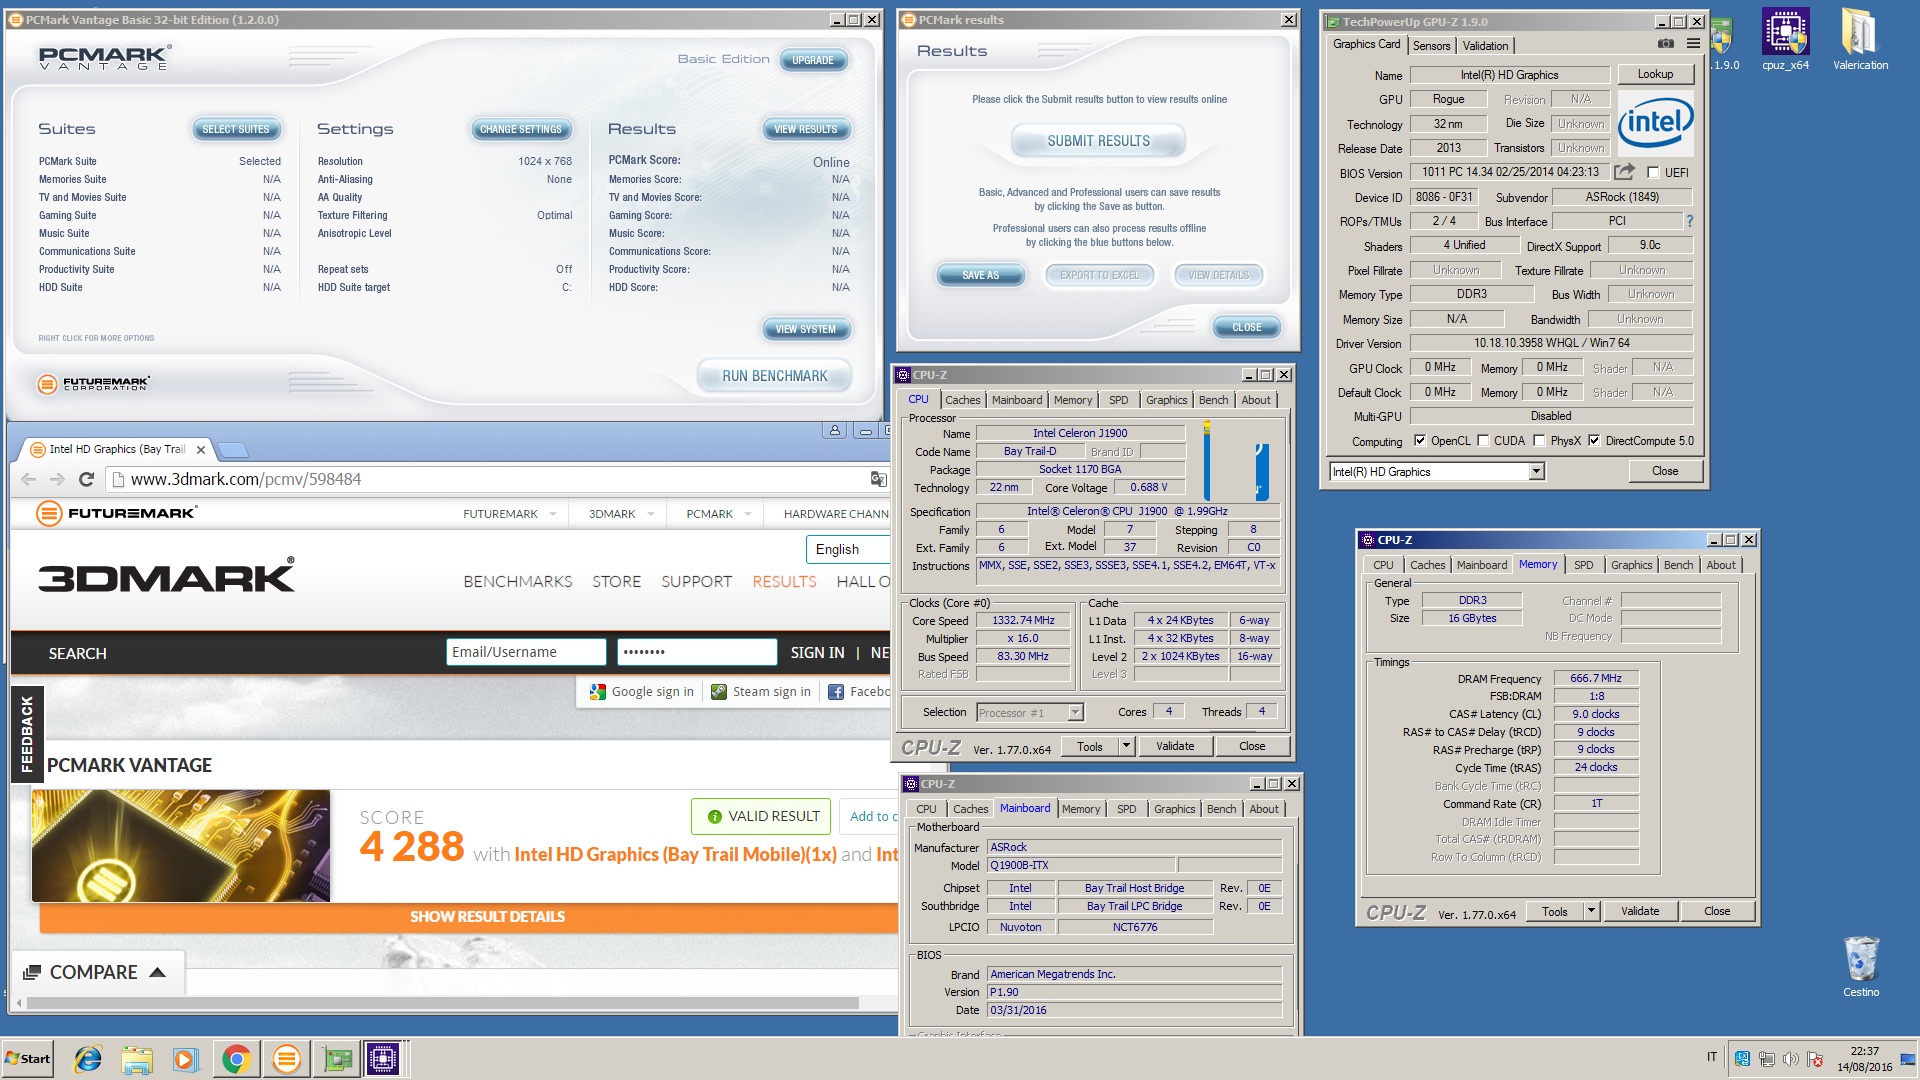Screen dimensions: 1920x1080
Task: Open the Tools dropdown arrow in CPU-Z Memory window
Action: point(1591,911)
